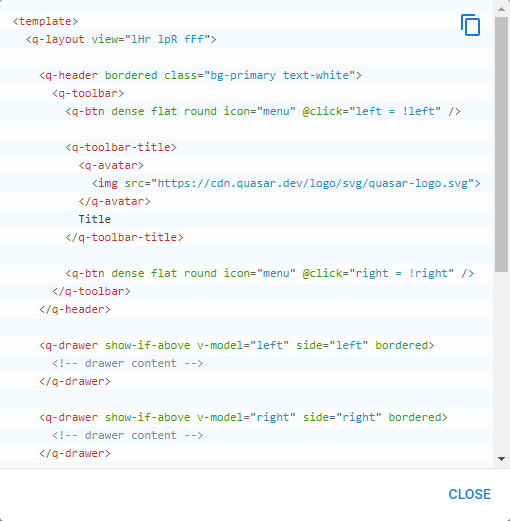
Task: Click the q-layout view="lHr lpR fFf" line
Action: 121,39
